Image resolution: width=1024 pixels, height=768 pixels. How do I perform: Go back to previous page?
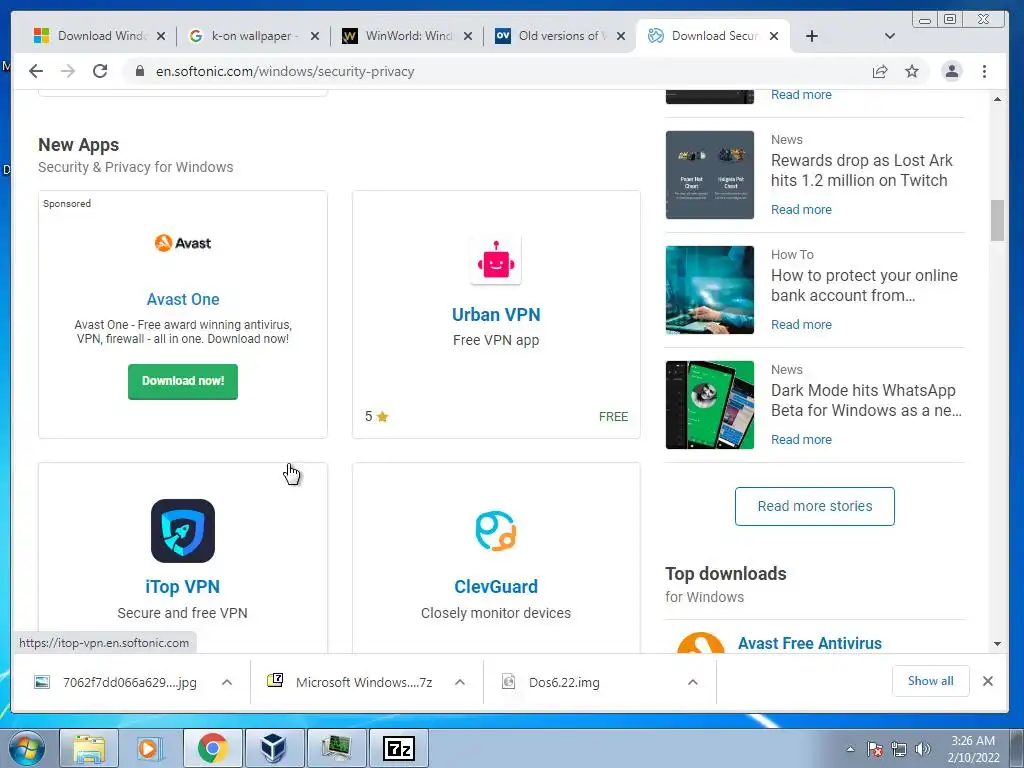point(36,71)
